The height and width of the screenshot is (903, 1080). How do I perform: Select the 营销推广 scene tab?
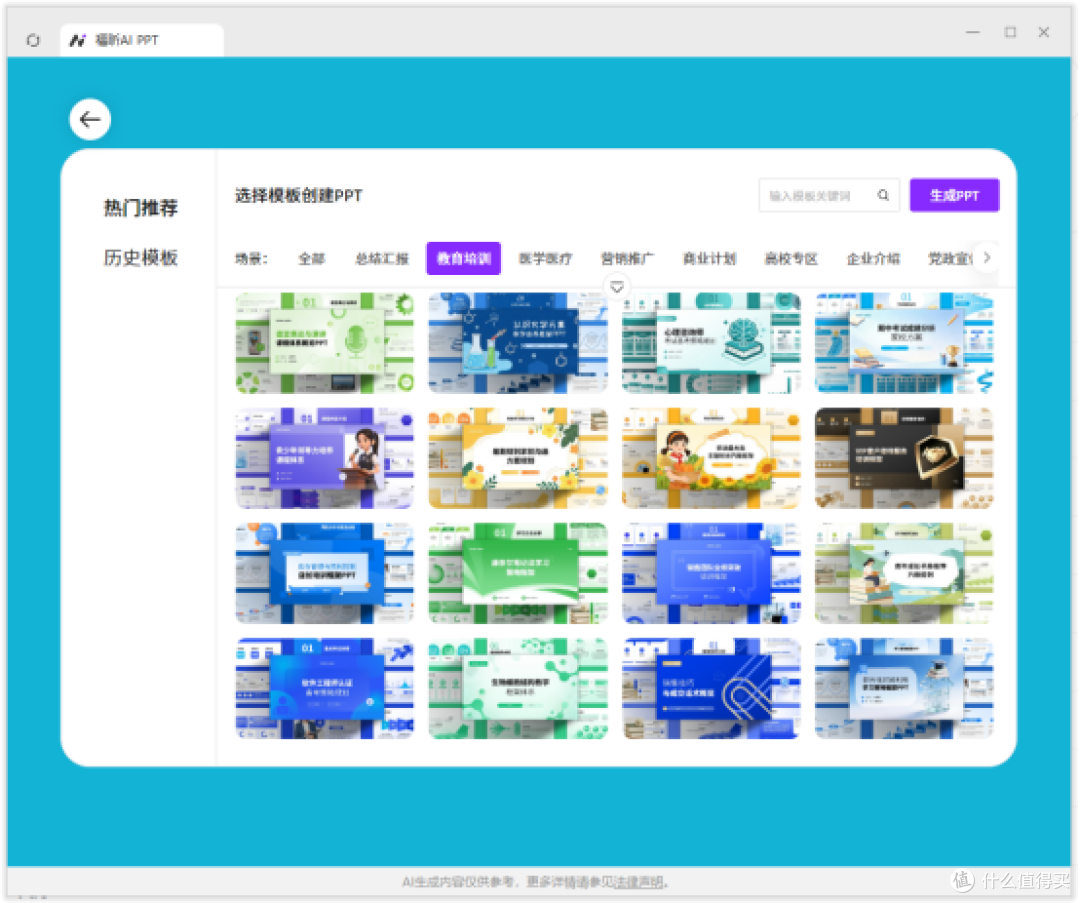pyautogui.click(x=627, y=259)
